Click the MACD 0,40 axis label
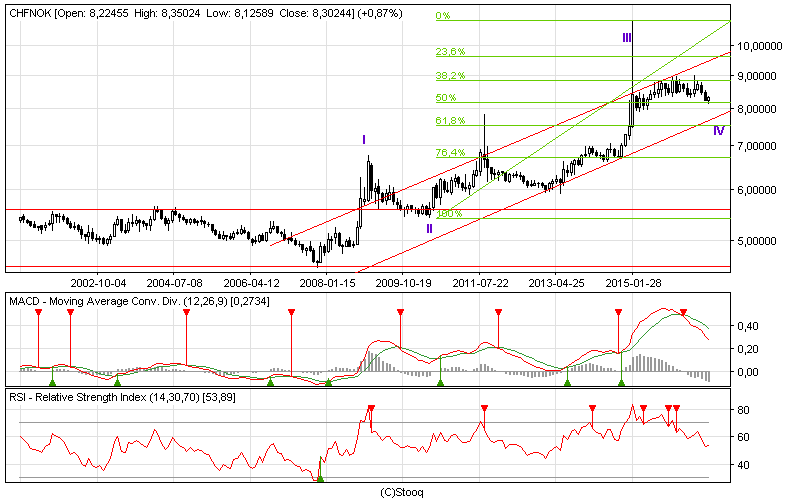 747,326
